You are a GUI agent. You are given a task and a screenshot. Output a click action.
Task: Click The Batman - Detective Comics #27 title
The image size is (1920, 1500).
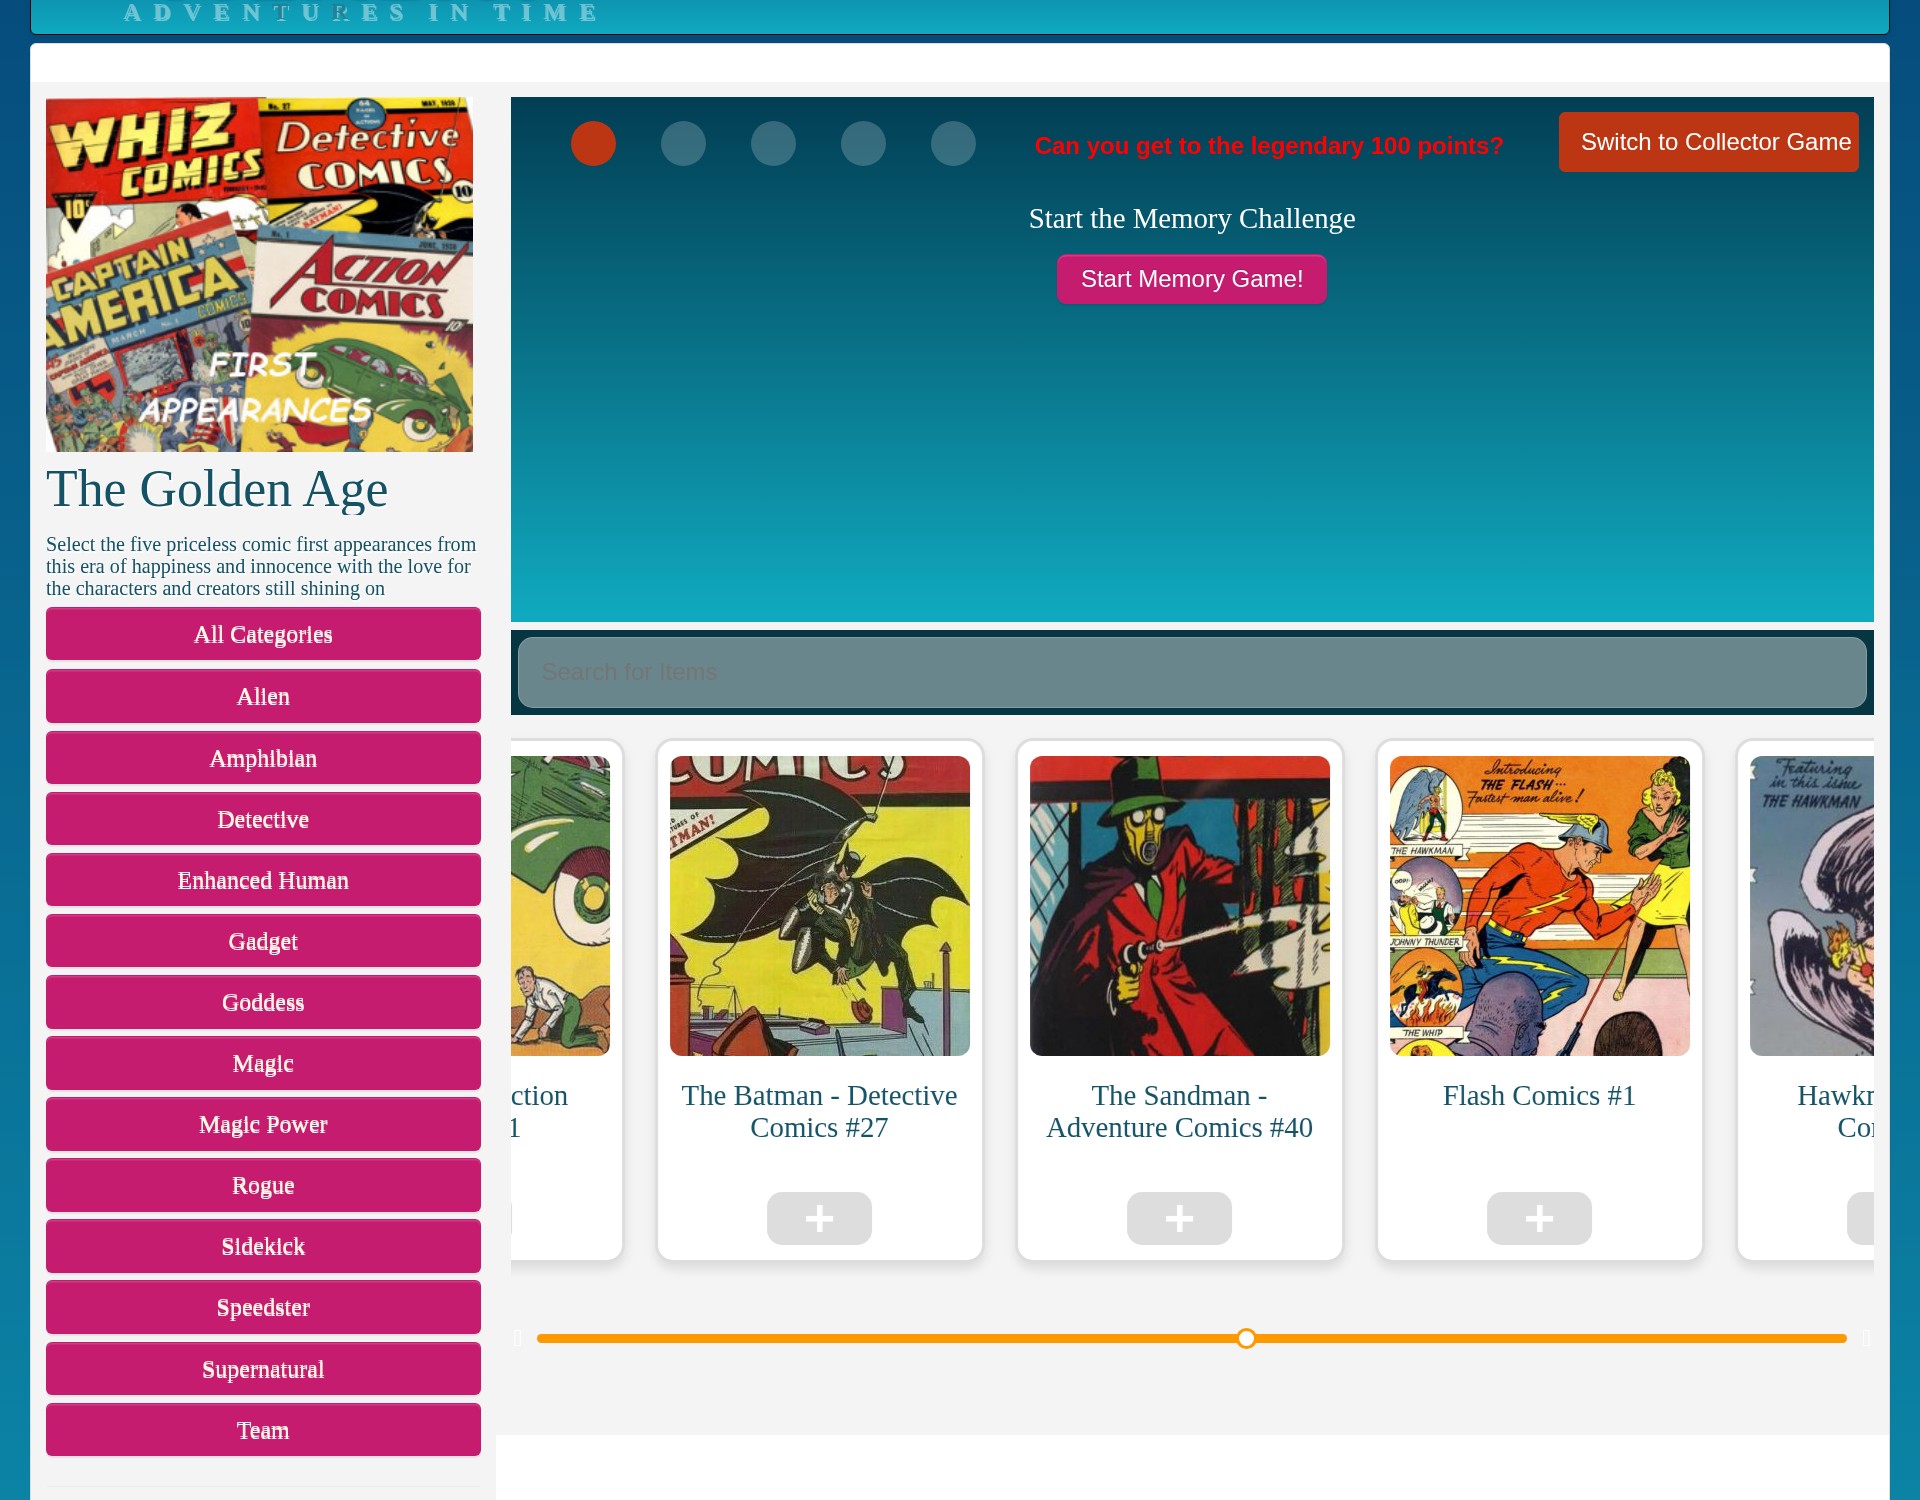coord(819,1112)
